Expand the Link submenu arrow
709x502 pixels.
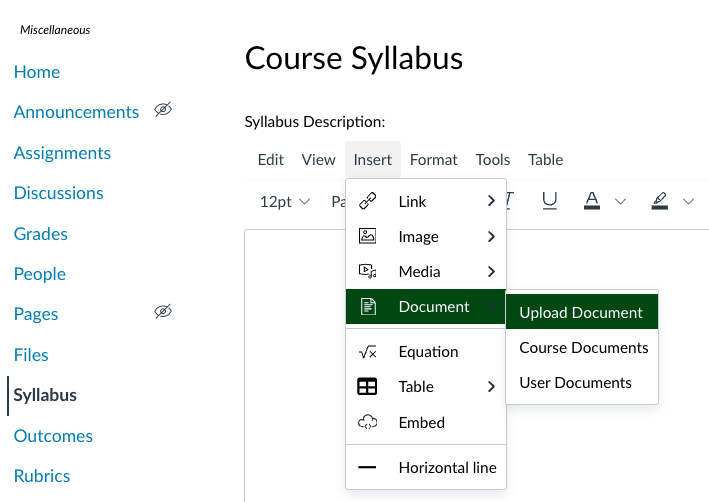coord(491,201)
